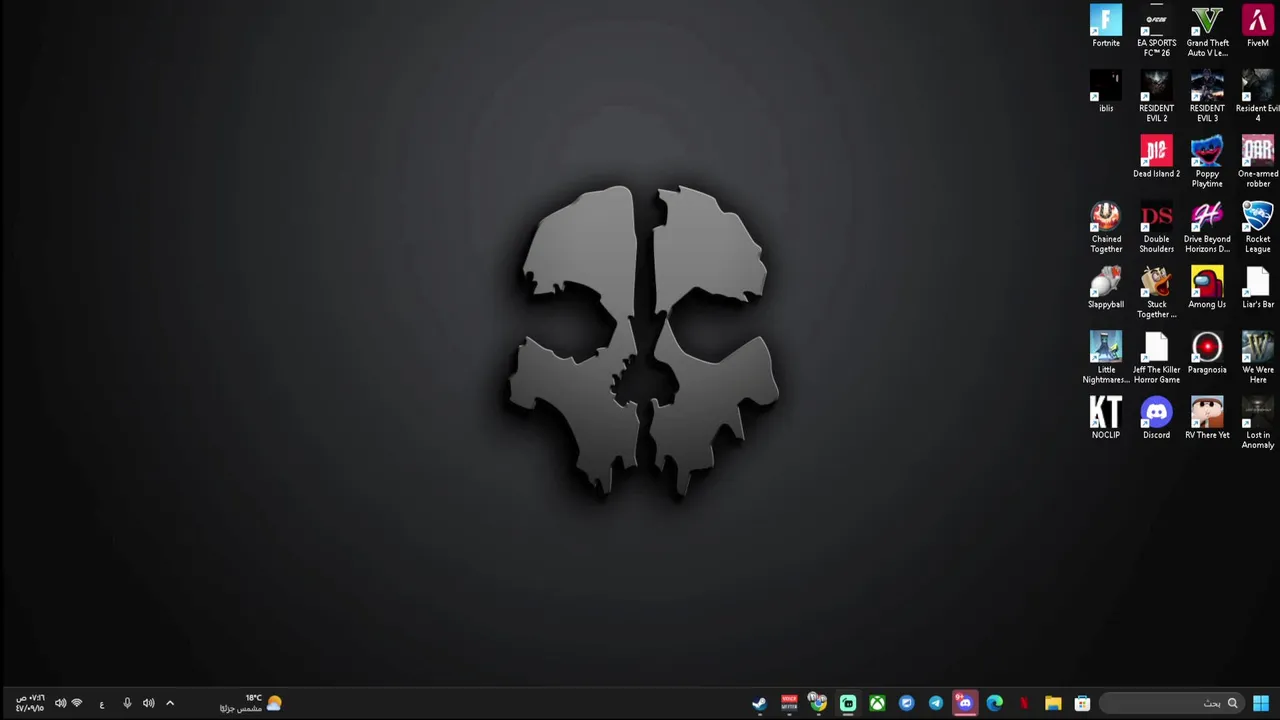Click the green Kick icon in taskbar
This screenshot has width=1280, height=720.
point(848,703)
